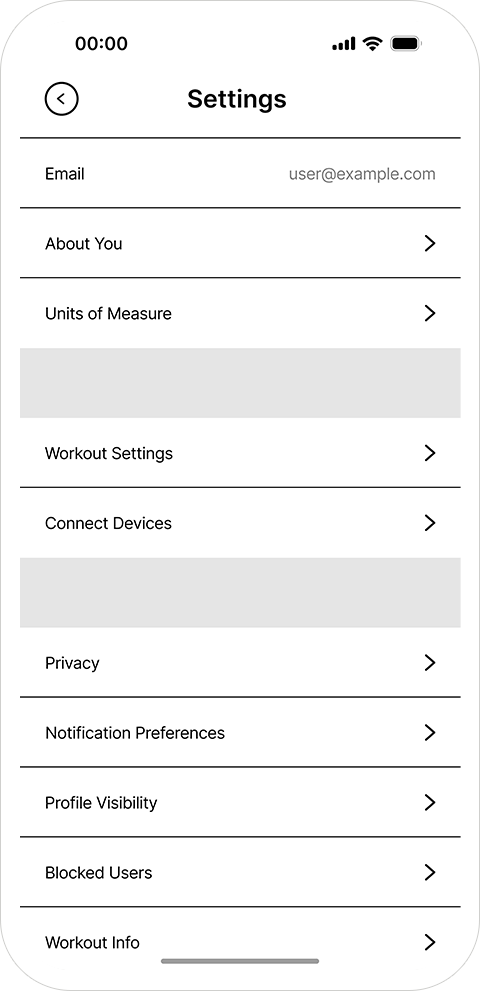The height and width of the screenshot is (991, 480).
Task: Tap the battery status icon
Action: [406, 44]
